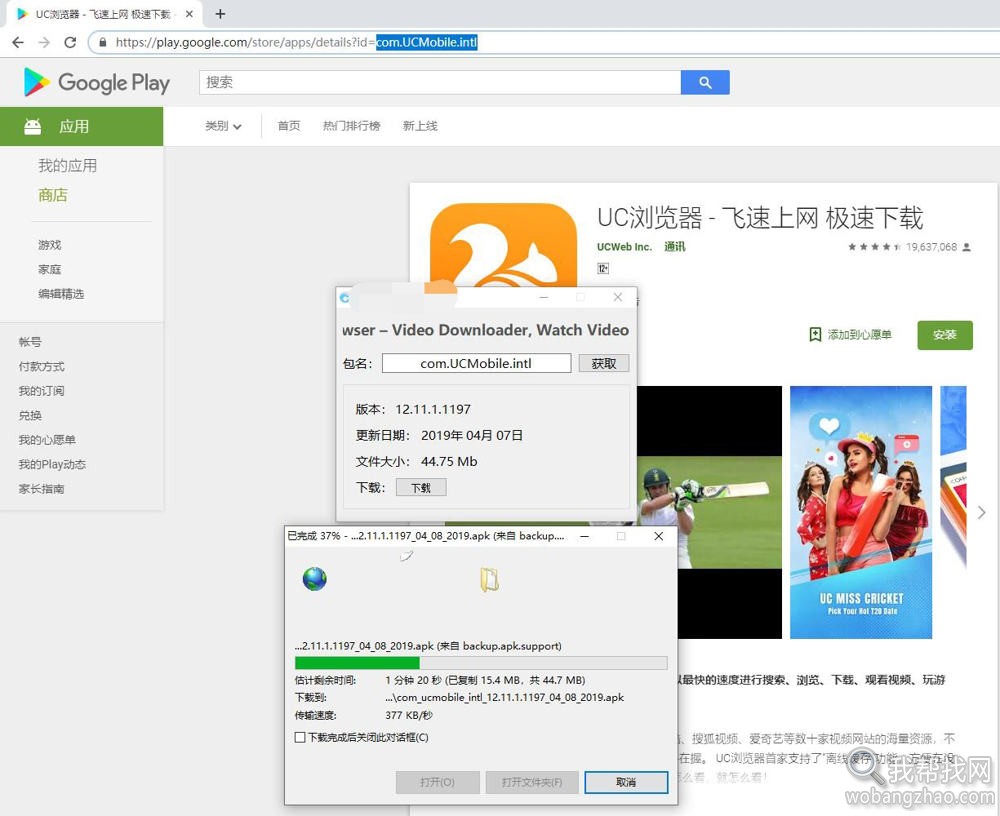Click the 包名 package name input field
Image resolution: width=1000 pixels, height=816 pixels.
pyautogui.click(x=476, y=363)
